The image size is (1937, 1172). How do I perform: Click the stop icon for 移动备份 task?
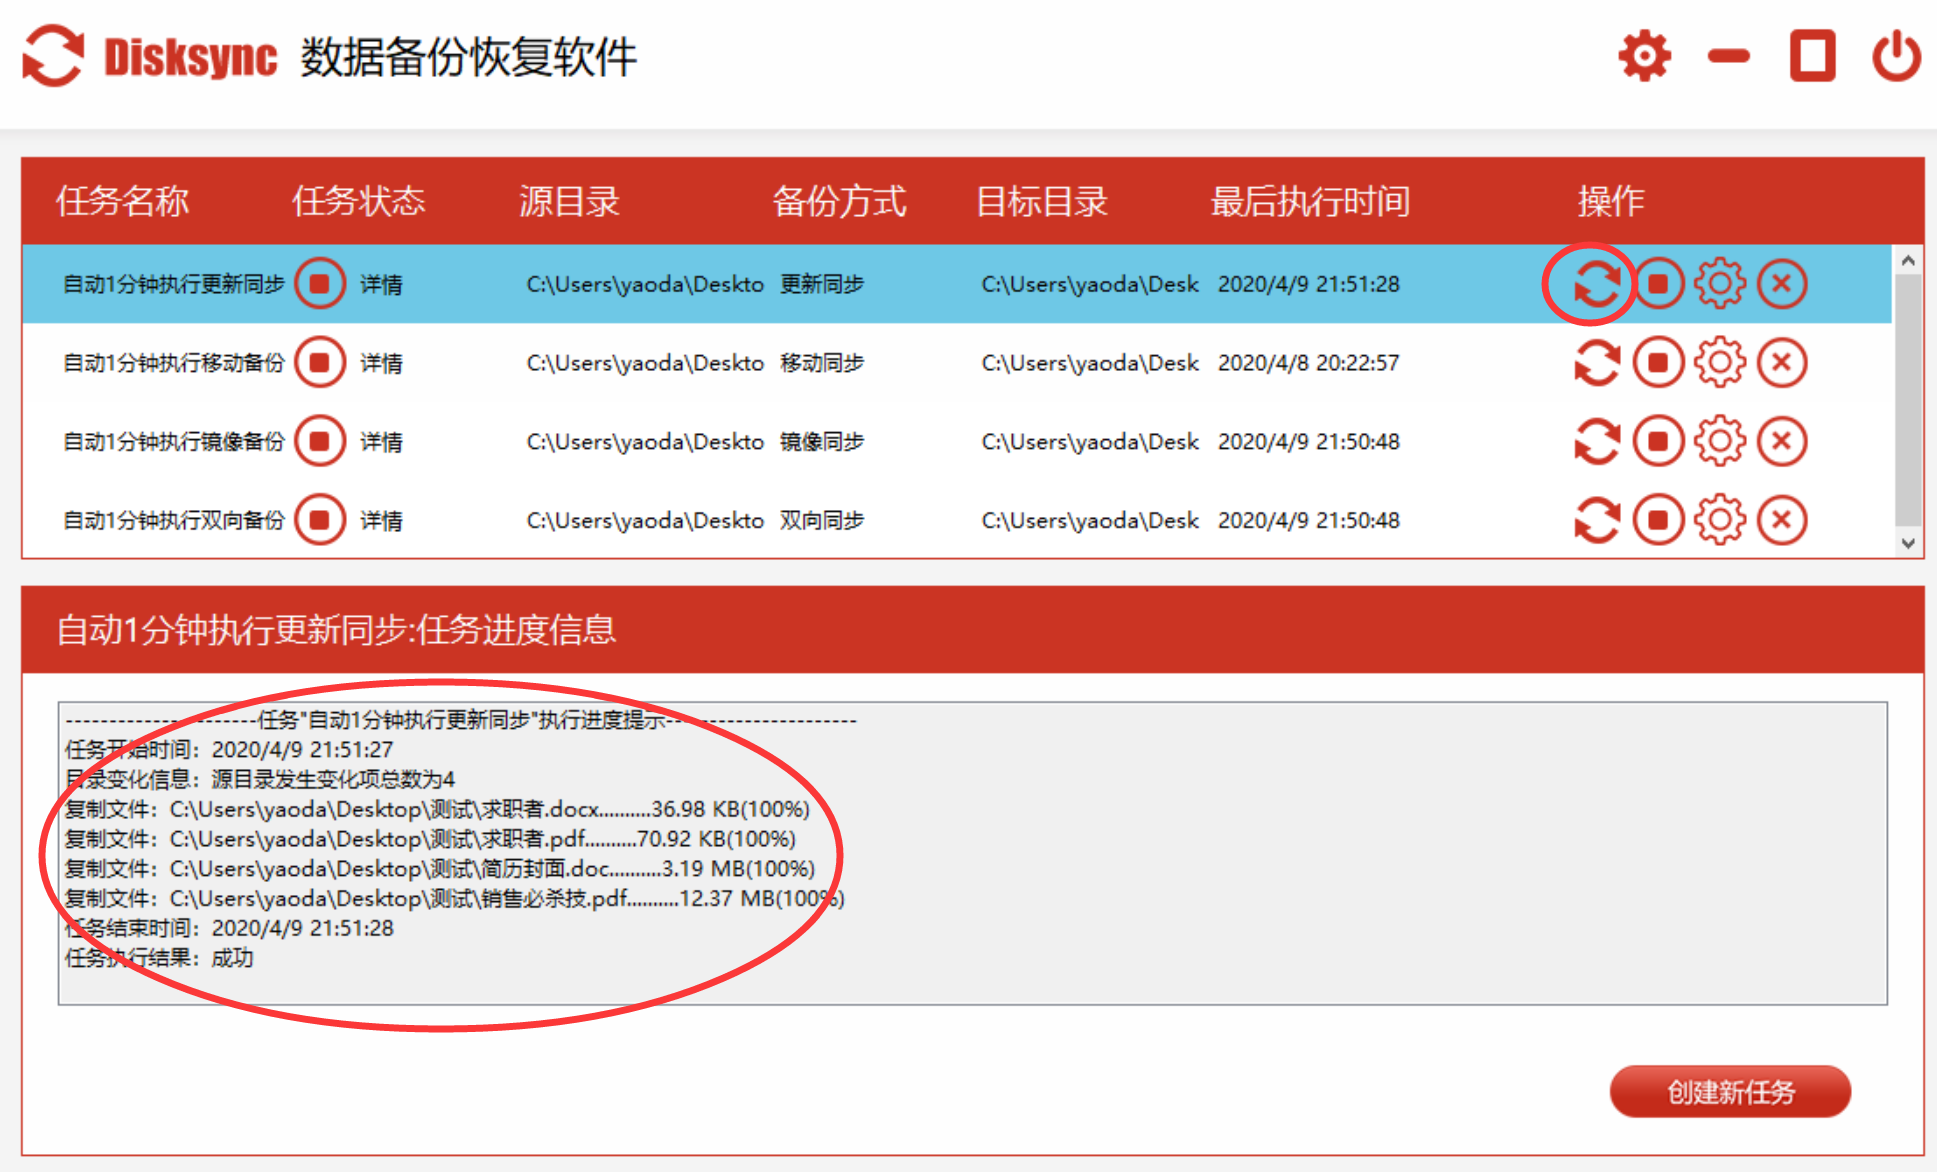(1659, 363)
